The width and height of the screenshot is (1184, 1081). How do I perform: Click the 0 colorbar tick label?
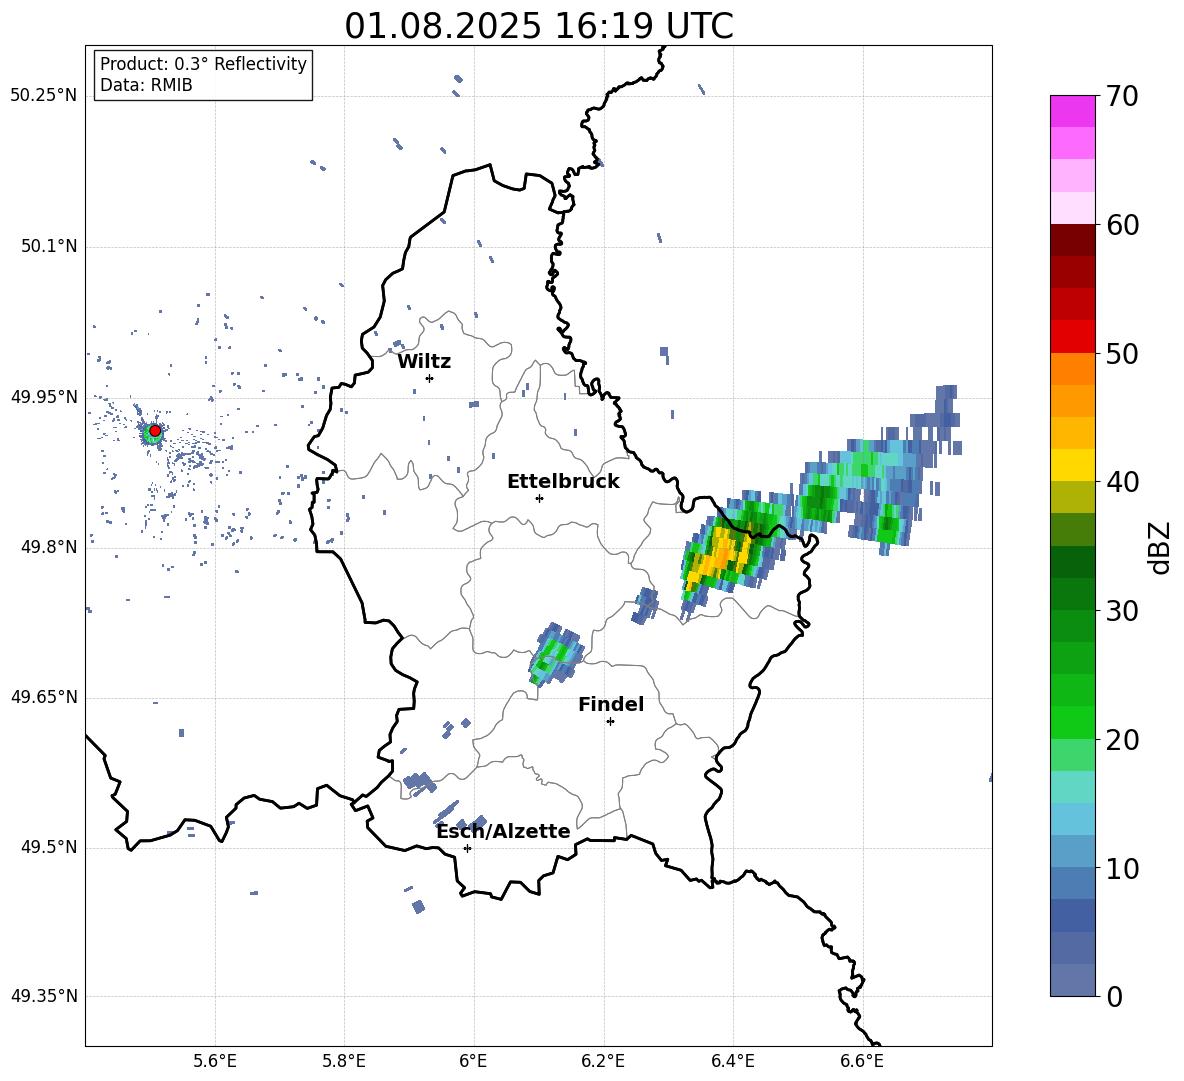[1113, 997]
